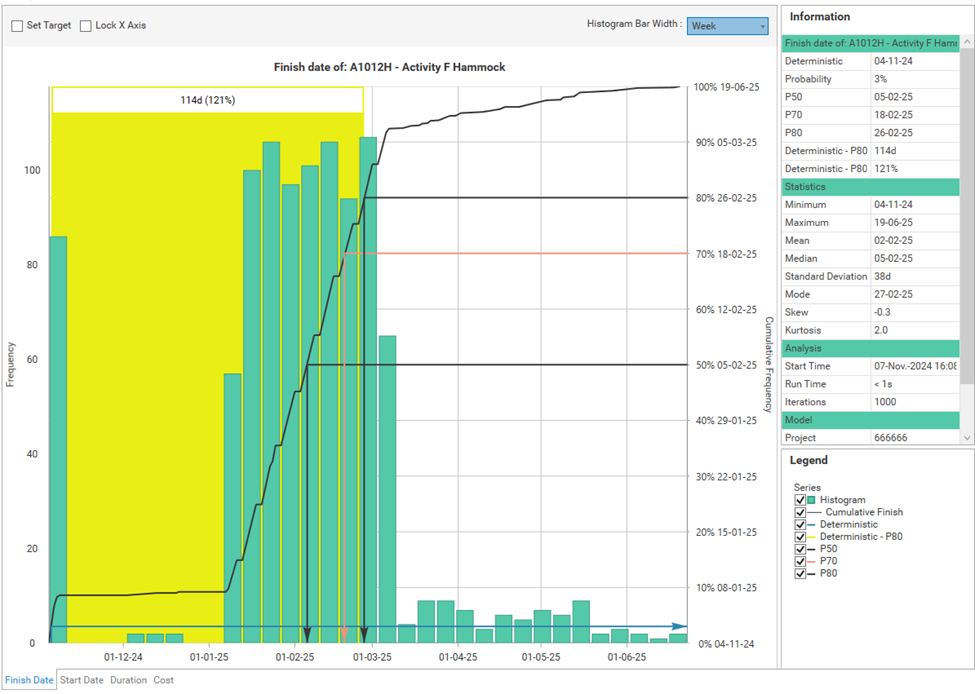This screenshot has height=694, width=975.
Task: Click the blue Deterministic arrow tip at right
Action: 681,627
